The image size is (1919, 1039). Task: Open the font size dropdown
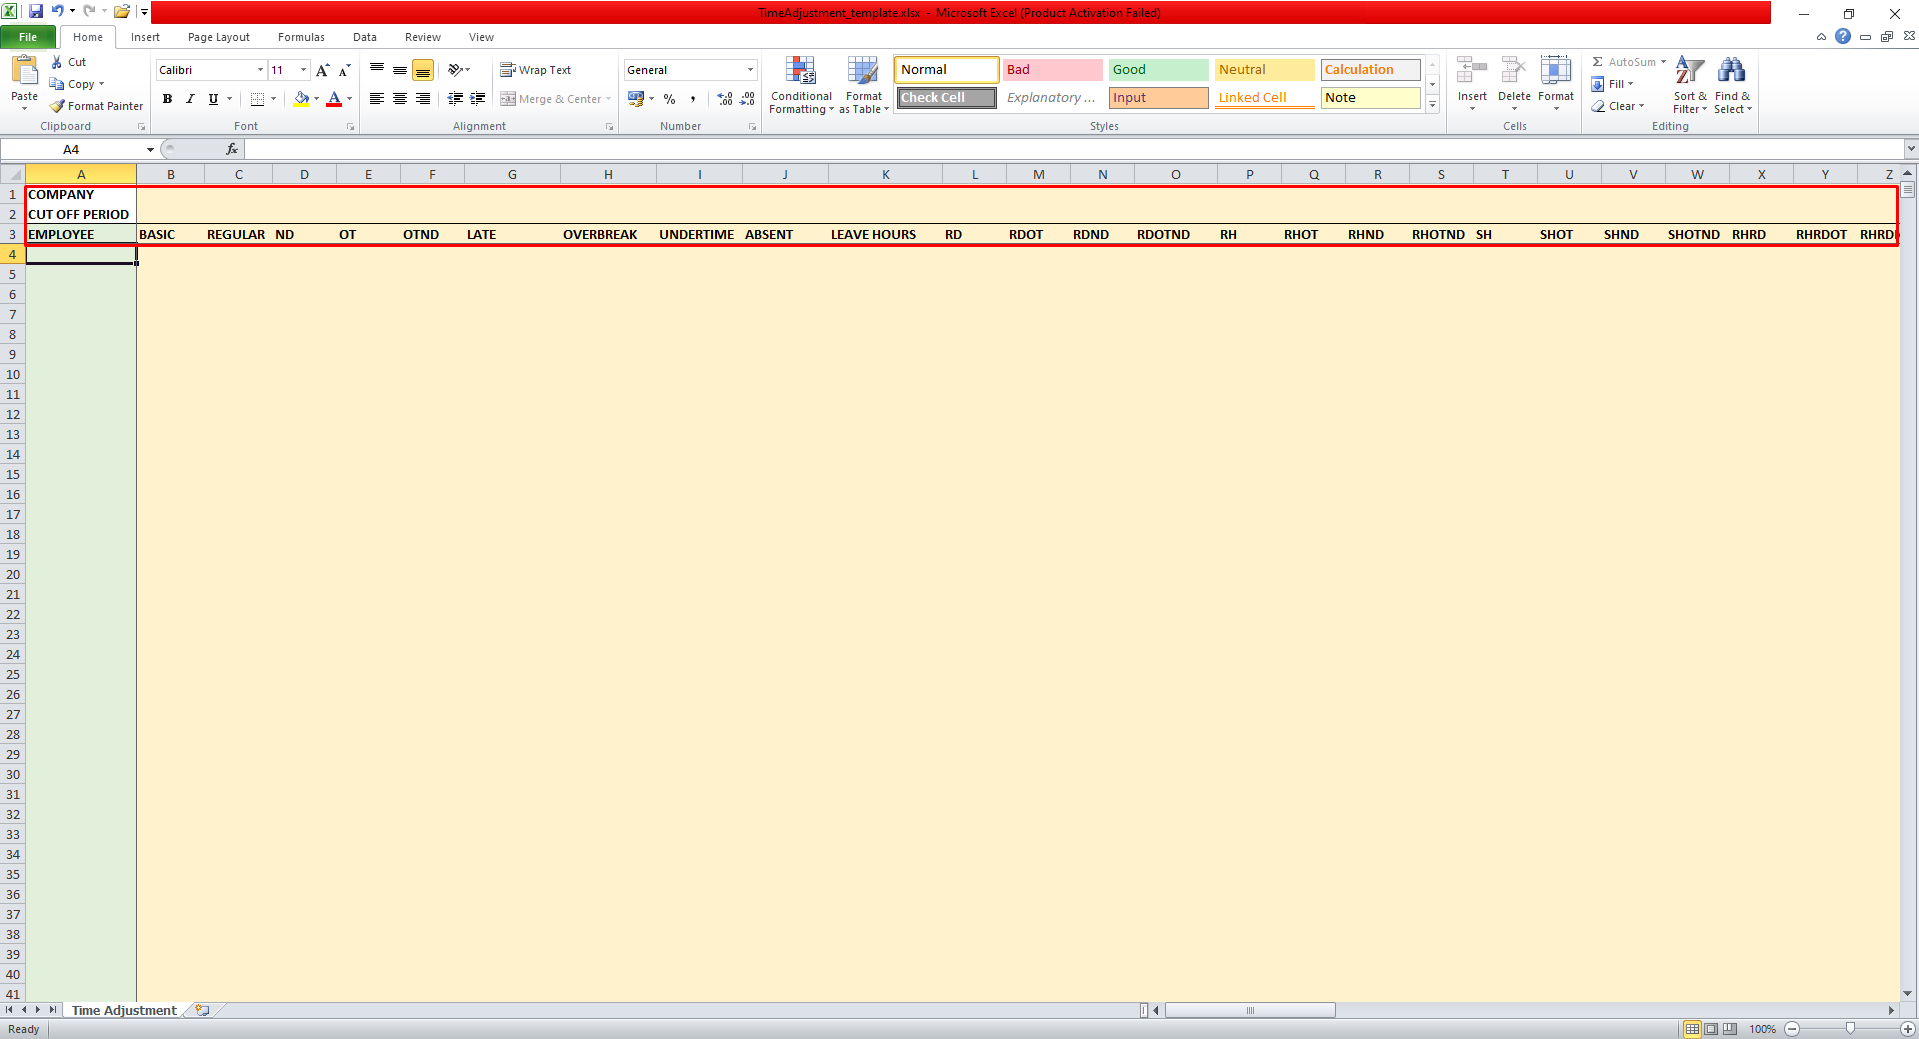point(304,70)
